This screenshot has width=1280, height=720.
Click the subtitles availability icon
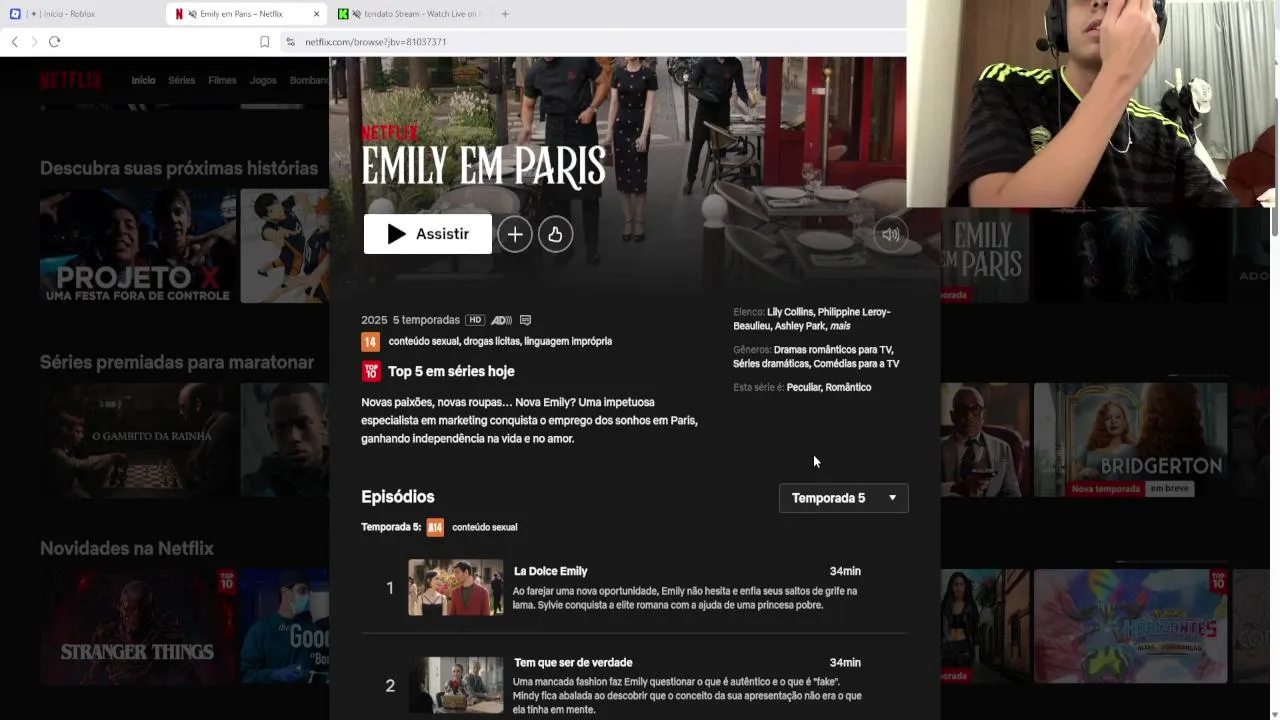(x=525, y=320)
